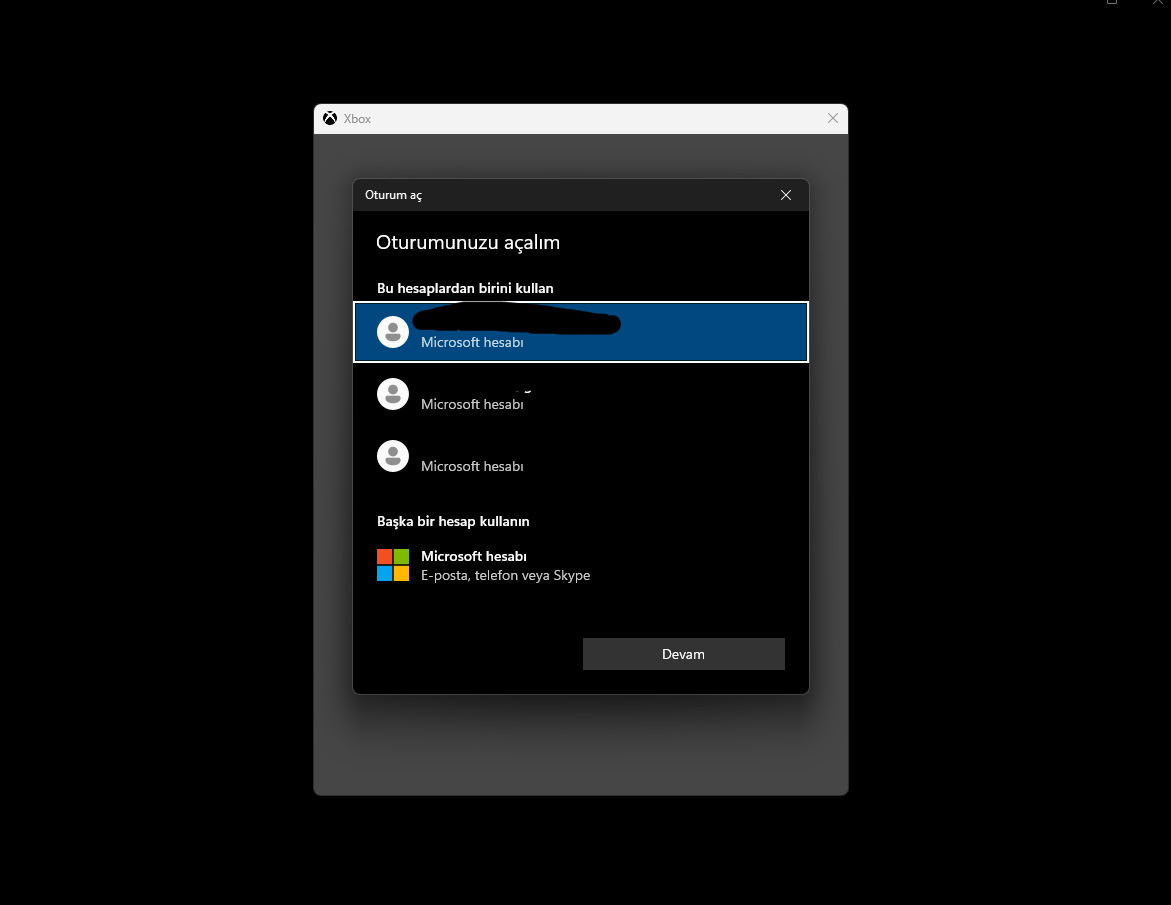Click the Devam button

tap(683, 654)
